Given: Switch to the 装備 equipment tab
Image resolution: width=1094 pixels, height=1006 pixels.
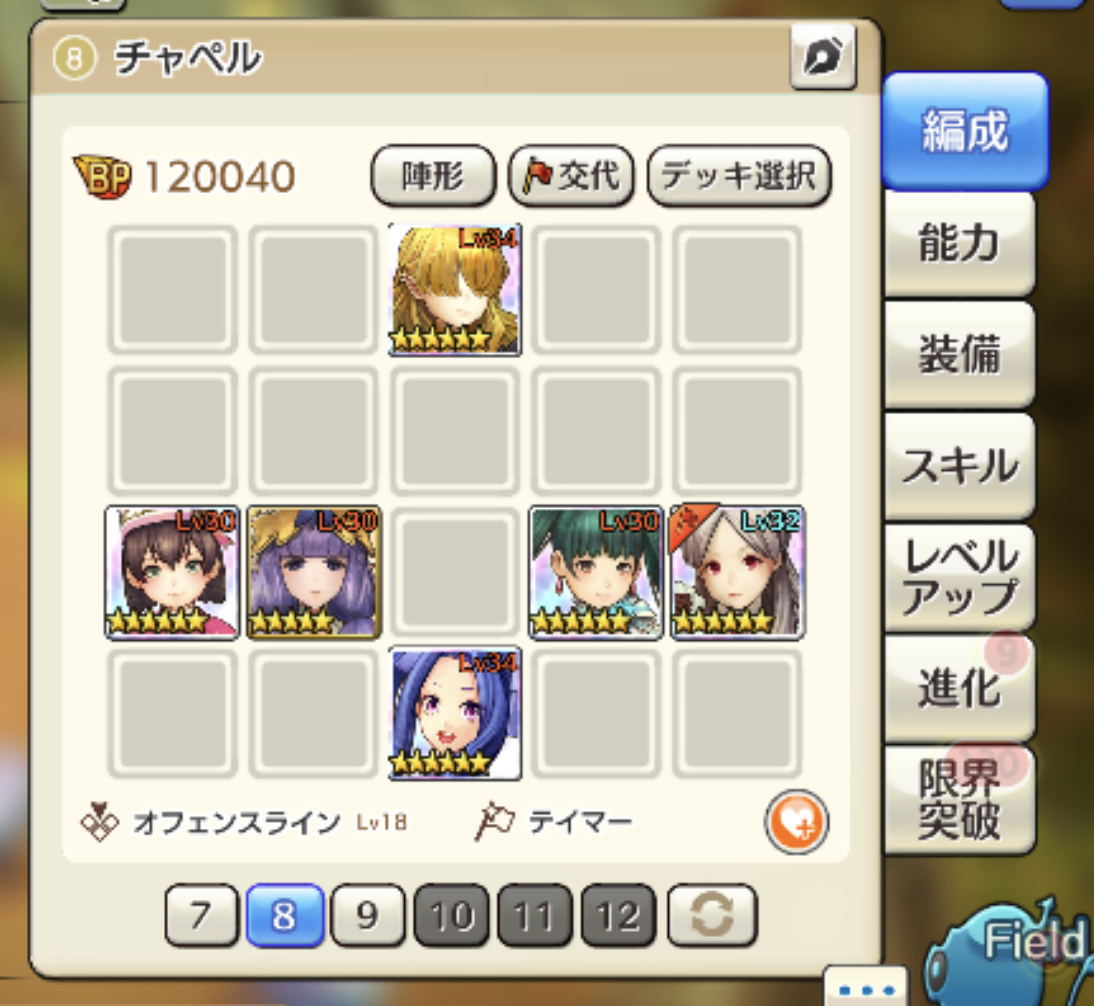Looking at the screenshot, I should click(x=959, y=354).
